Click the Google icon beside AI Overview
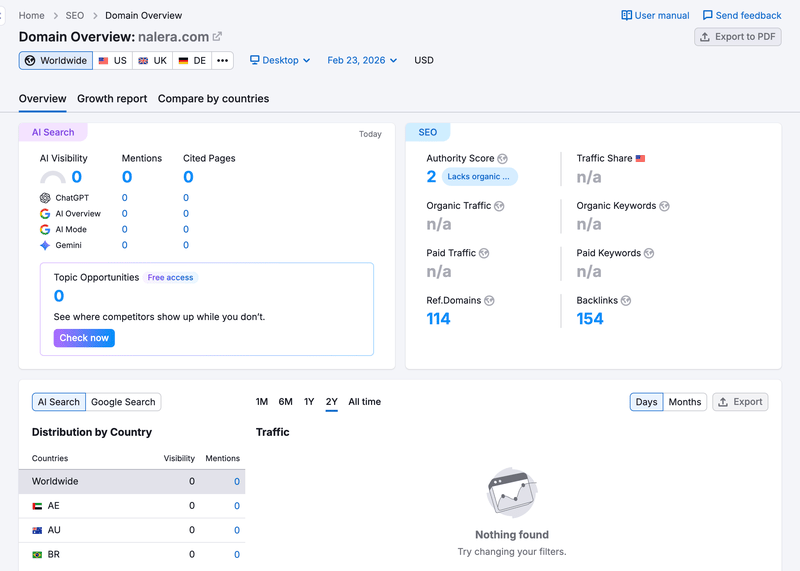Screen dimensions: 800x571 point(45,213)
